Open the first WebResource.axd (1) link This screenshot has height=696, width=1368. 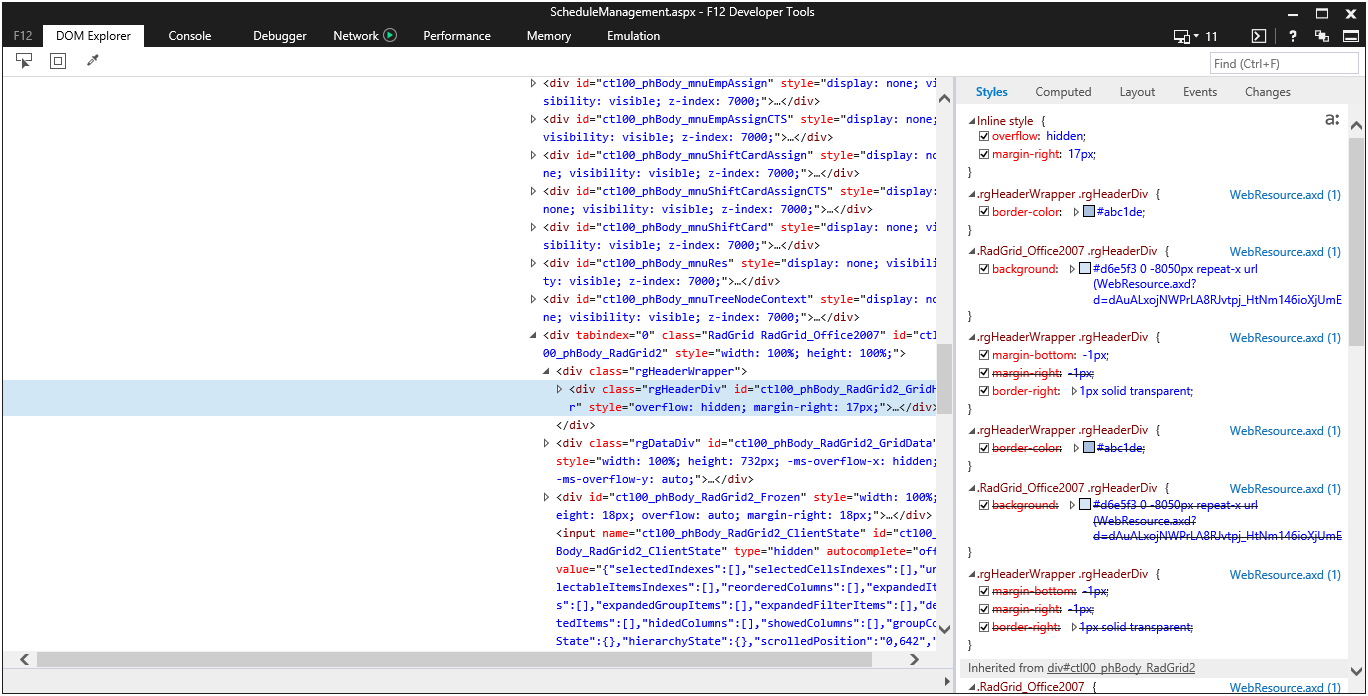[x=1285, y=195]
